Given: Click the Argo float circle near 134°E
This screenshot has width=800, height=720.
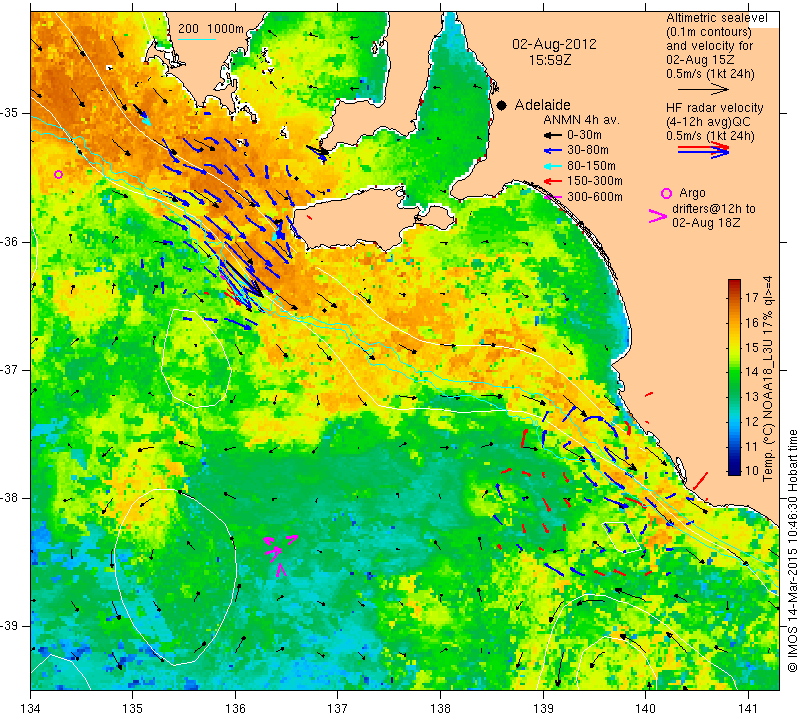Looking at the screenshot, I should (x=59, y=175).
